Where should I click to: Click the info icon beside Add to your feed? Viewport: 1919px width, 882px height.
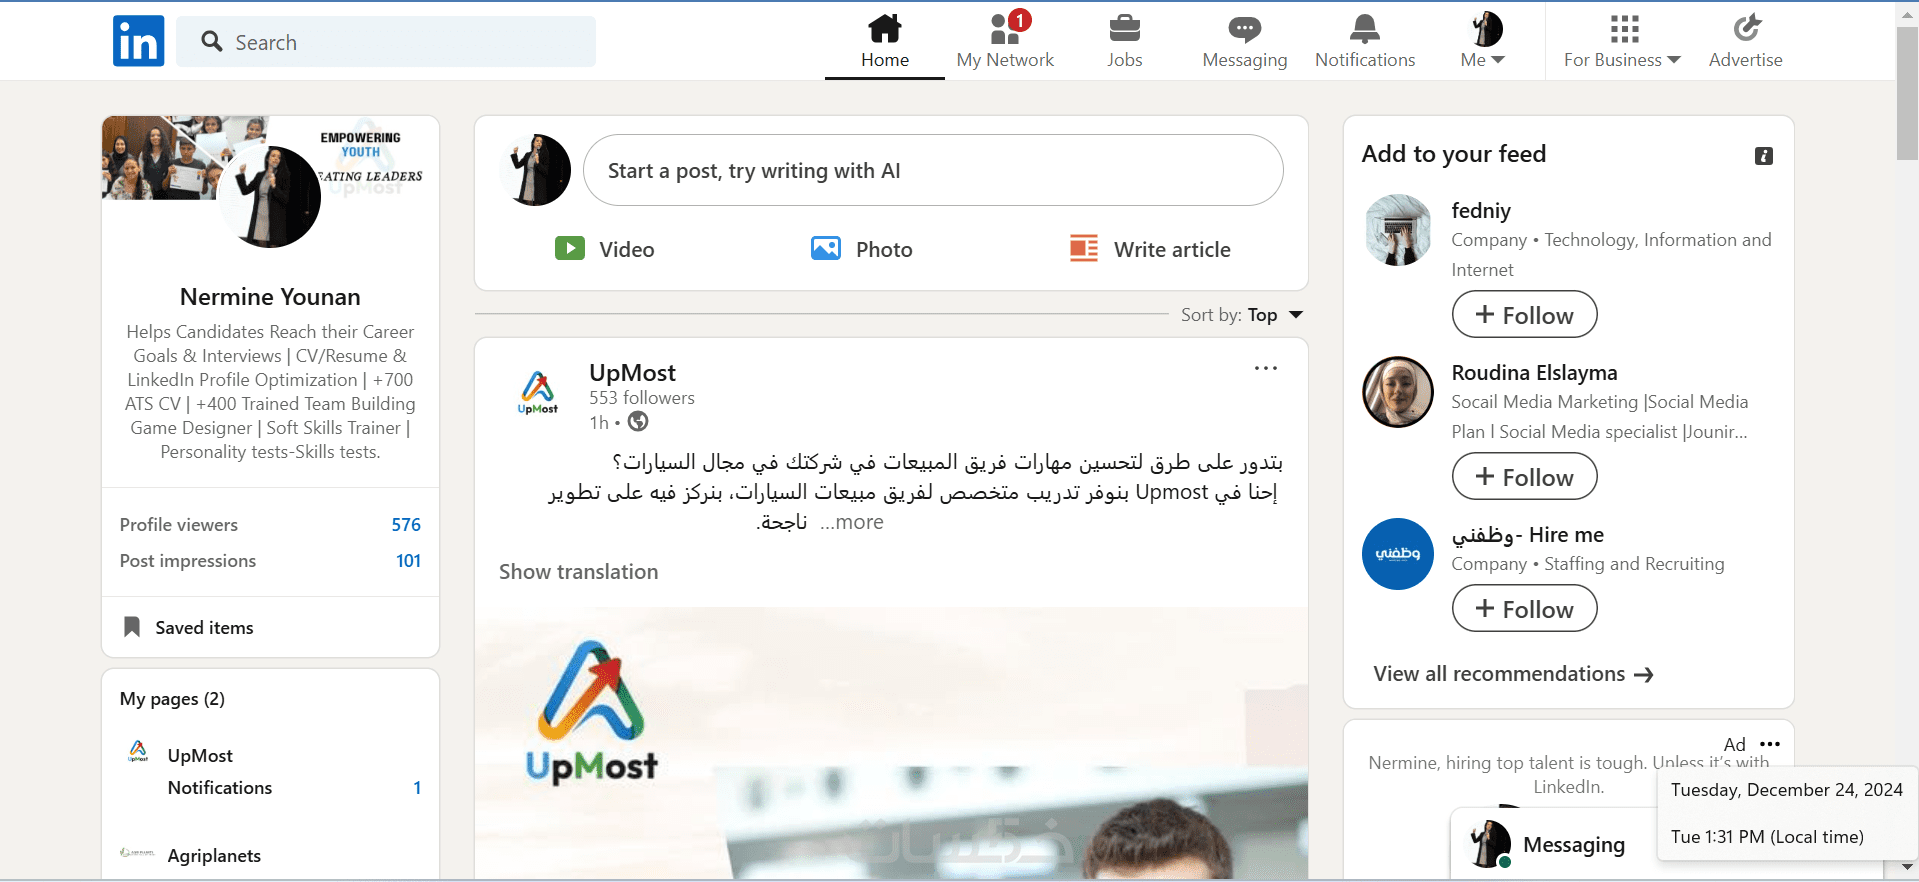pyautogui.click(x=1764, y=156)
